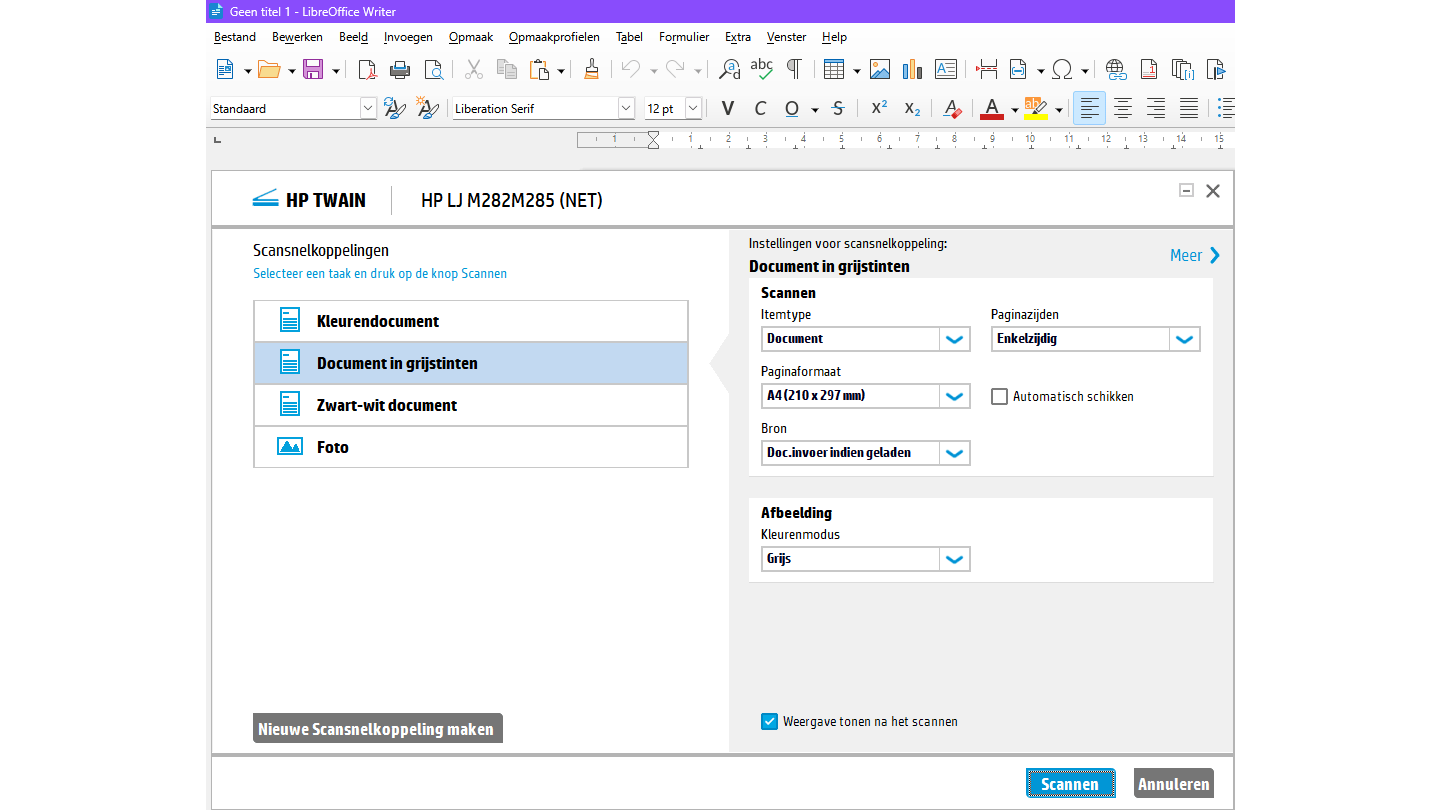Clear direct formatting with the eraser icon
This screenshot has width=1440, height=810.
[952, 108]
